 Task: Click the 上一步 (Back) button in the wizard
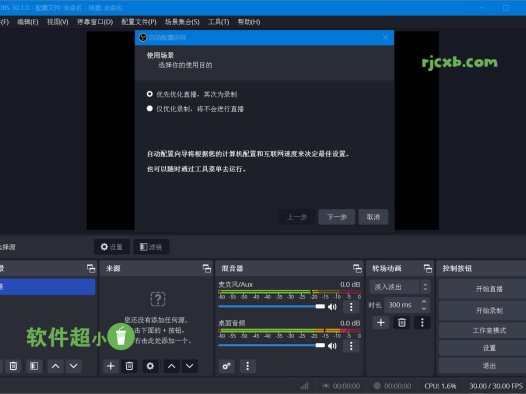click(x=297, y=217)
